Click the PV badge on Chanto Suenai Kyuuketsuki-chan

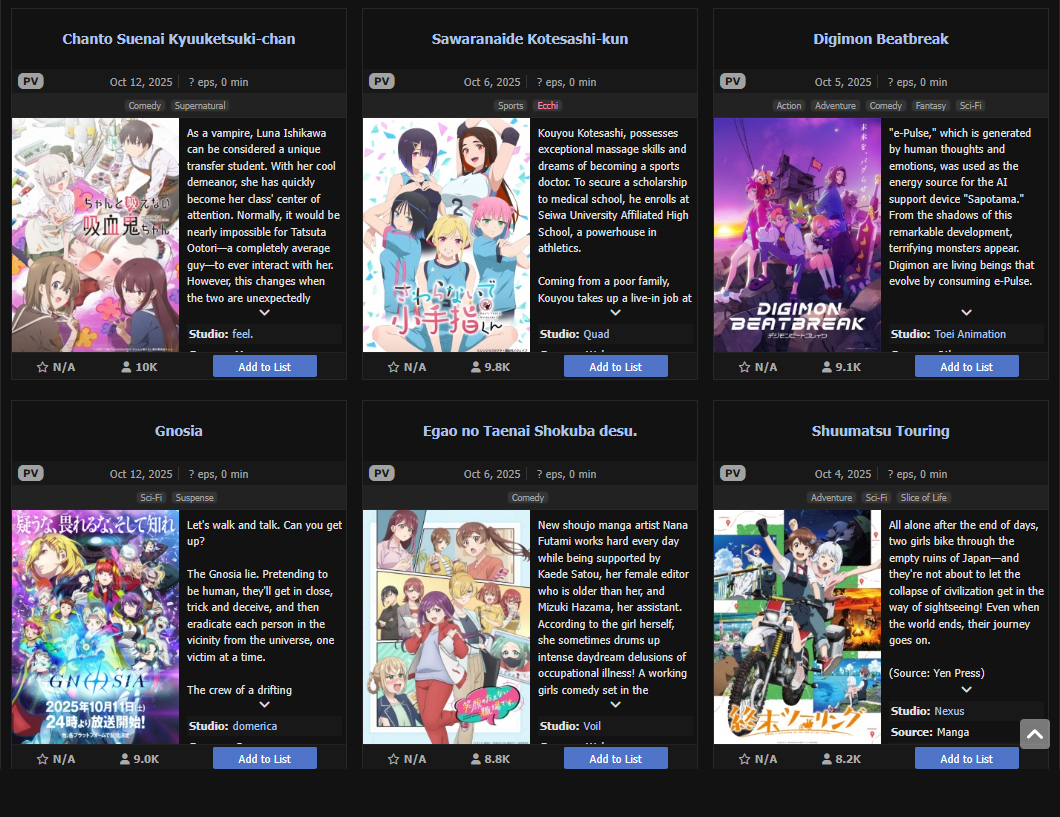pyautogui.click(x=30, y=81)
